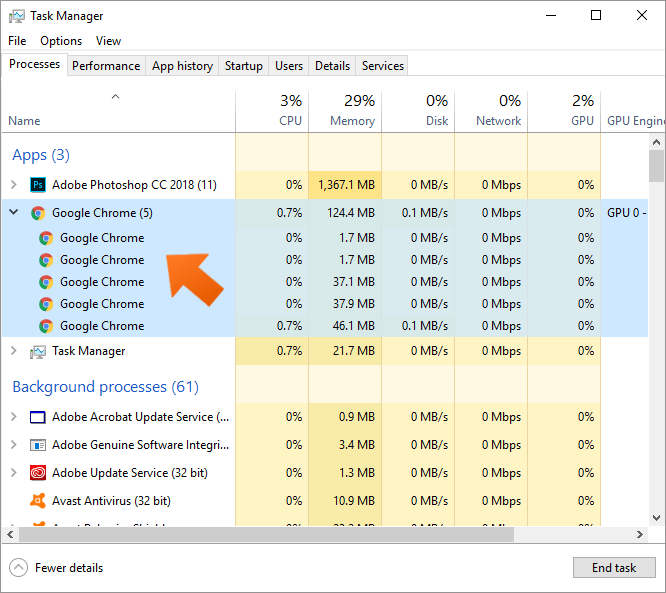Image resolution: width=666 pixels, height=593 pixels.
Task: Switch to the Users tab
Action: coord(289,66)
